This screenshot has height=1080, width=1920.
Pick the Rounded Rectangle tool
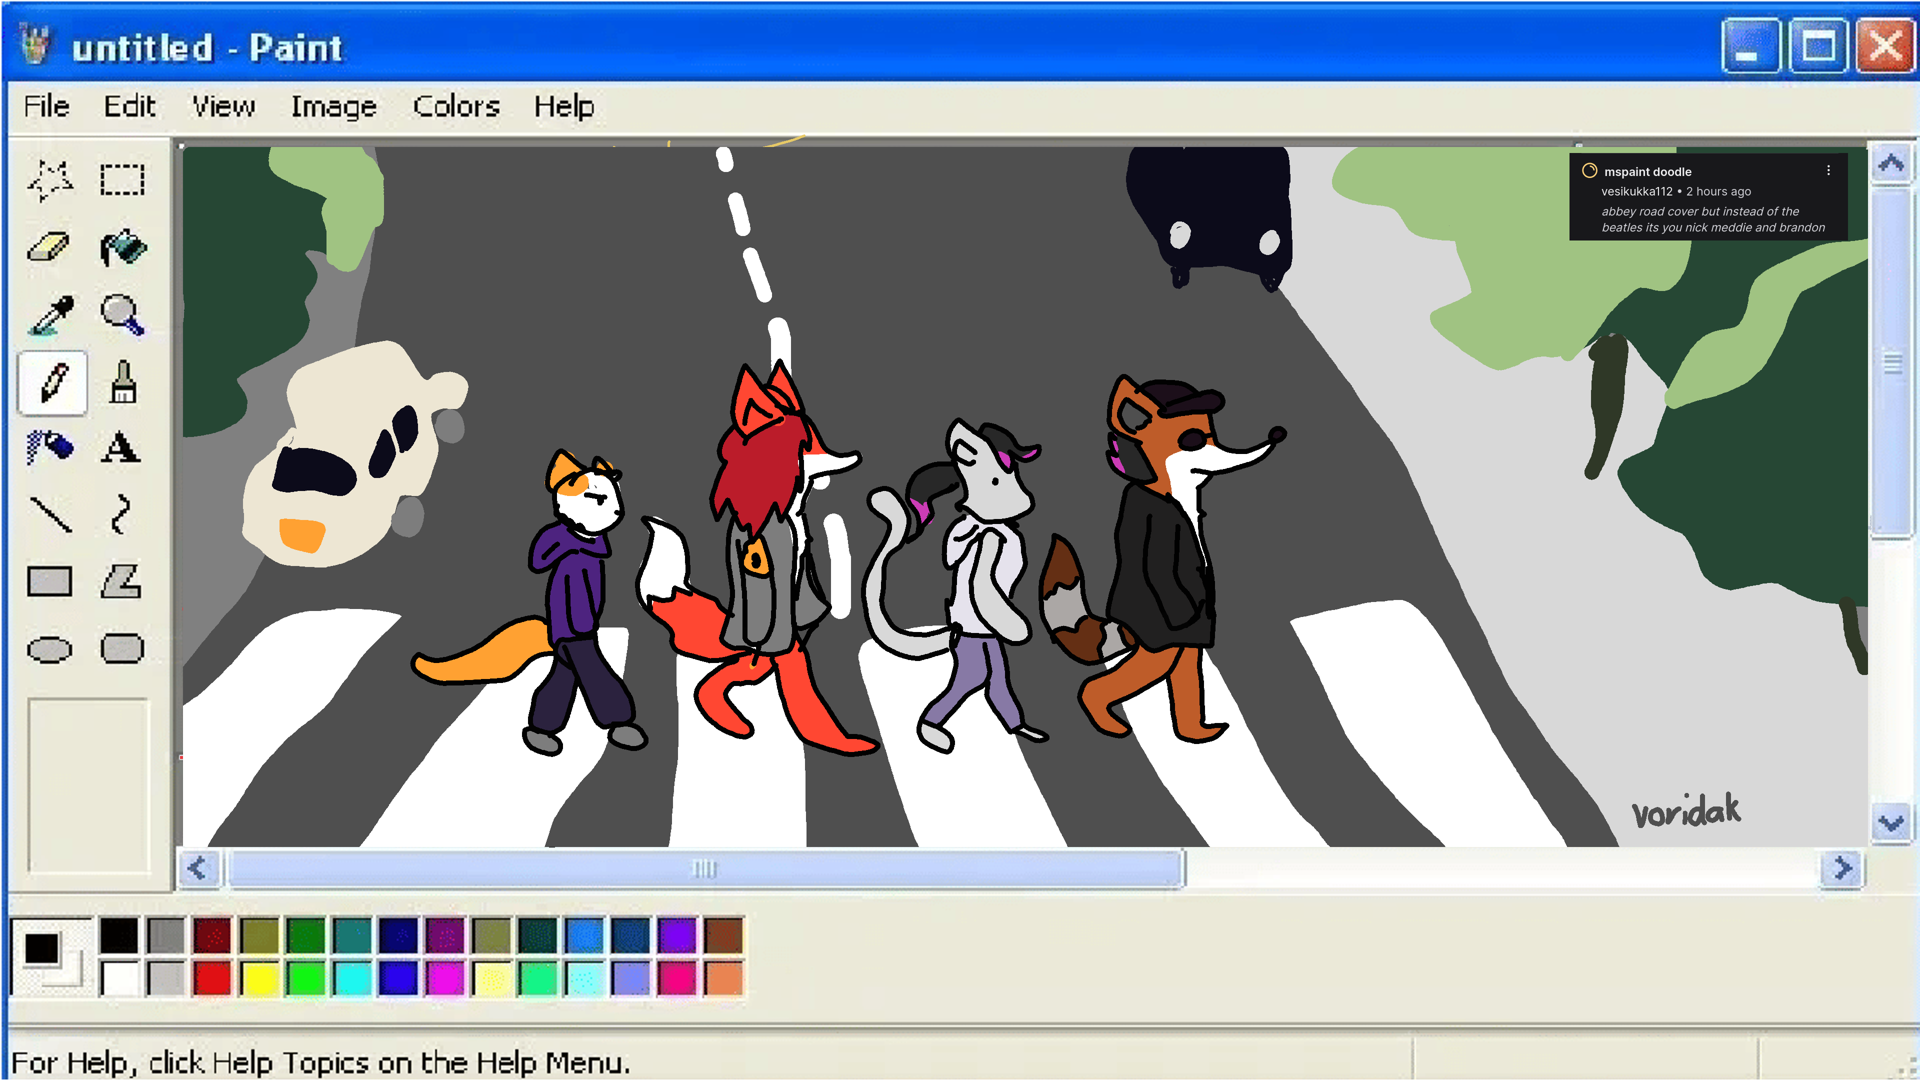pos(122,649)
